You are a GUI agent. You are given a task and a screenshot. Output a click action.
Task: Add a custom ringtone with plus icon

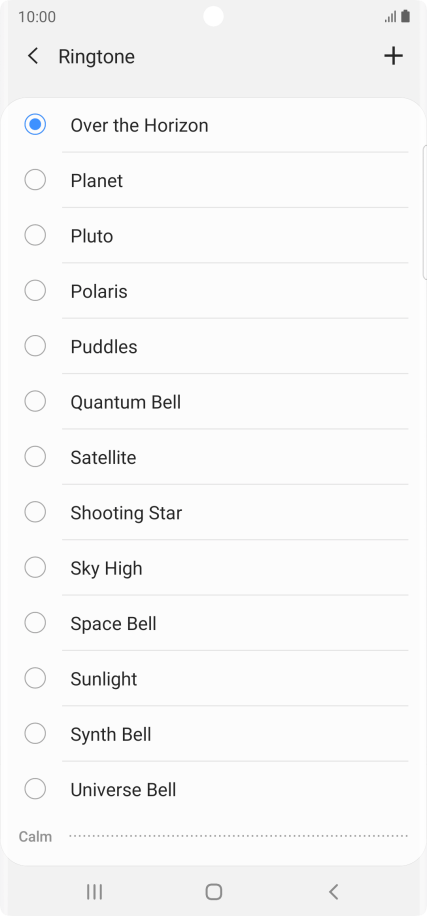(x=393, y=56)
